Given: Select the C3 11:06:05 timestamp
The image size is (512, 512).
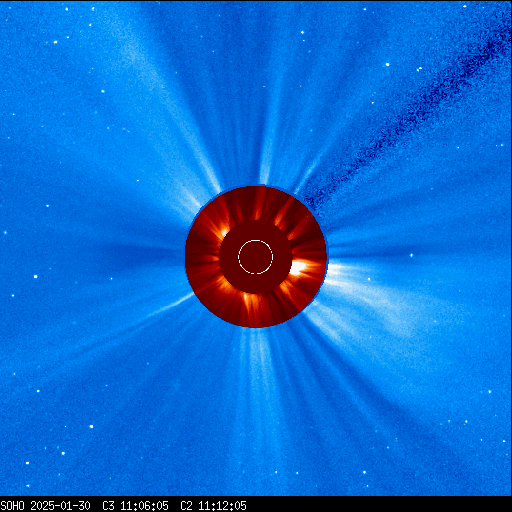Looking at the screenshot, I should tap(135, 506).
